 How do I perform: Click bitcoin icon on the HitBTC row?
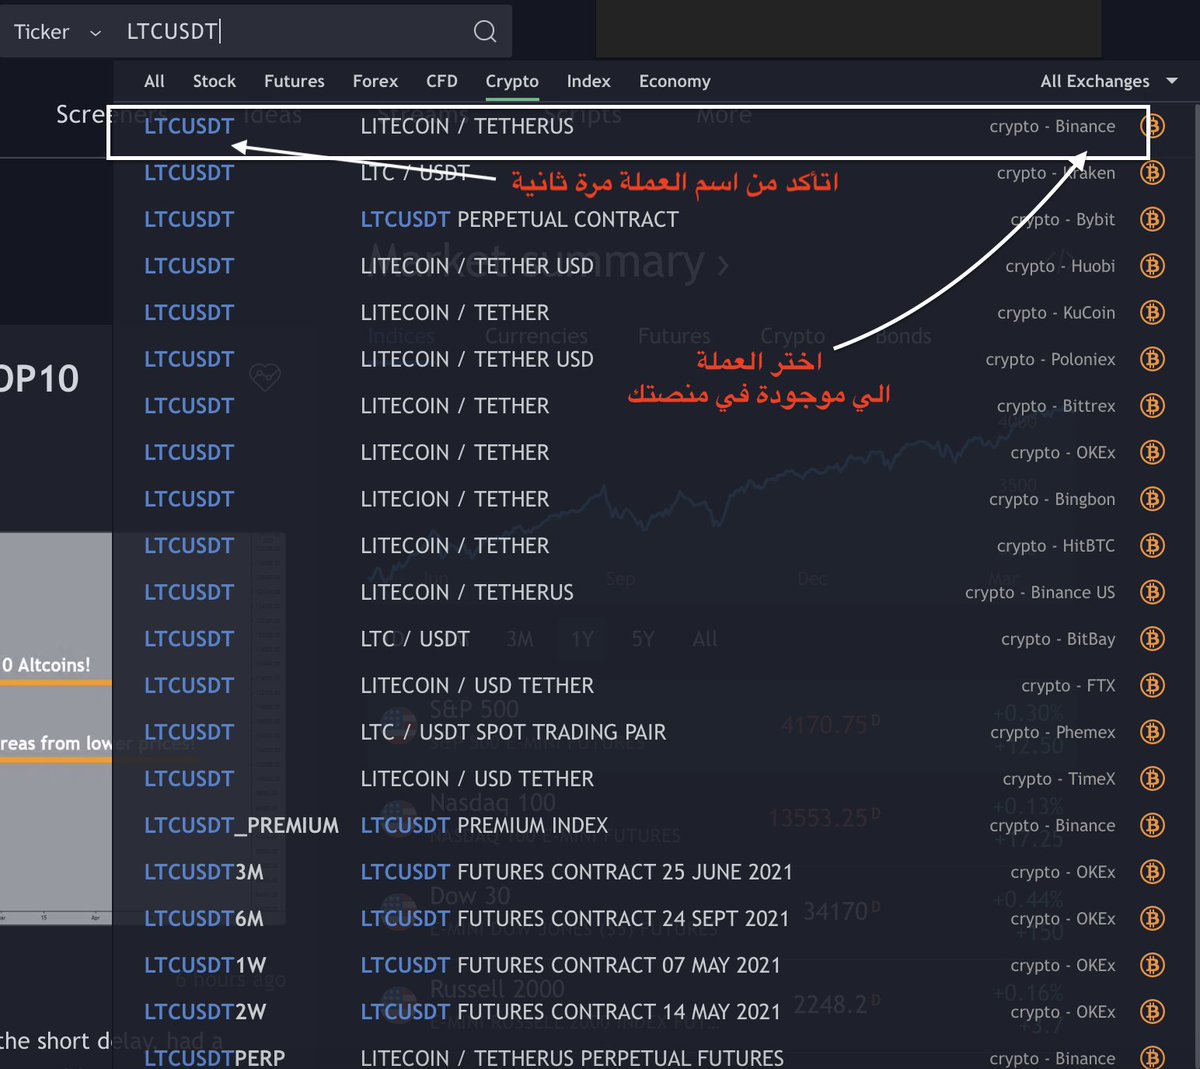click(1152, 546)
